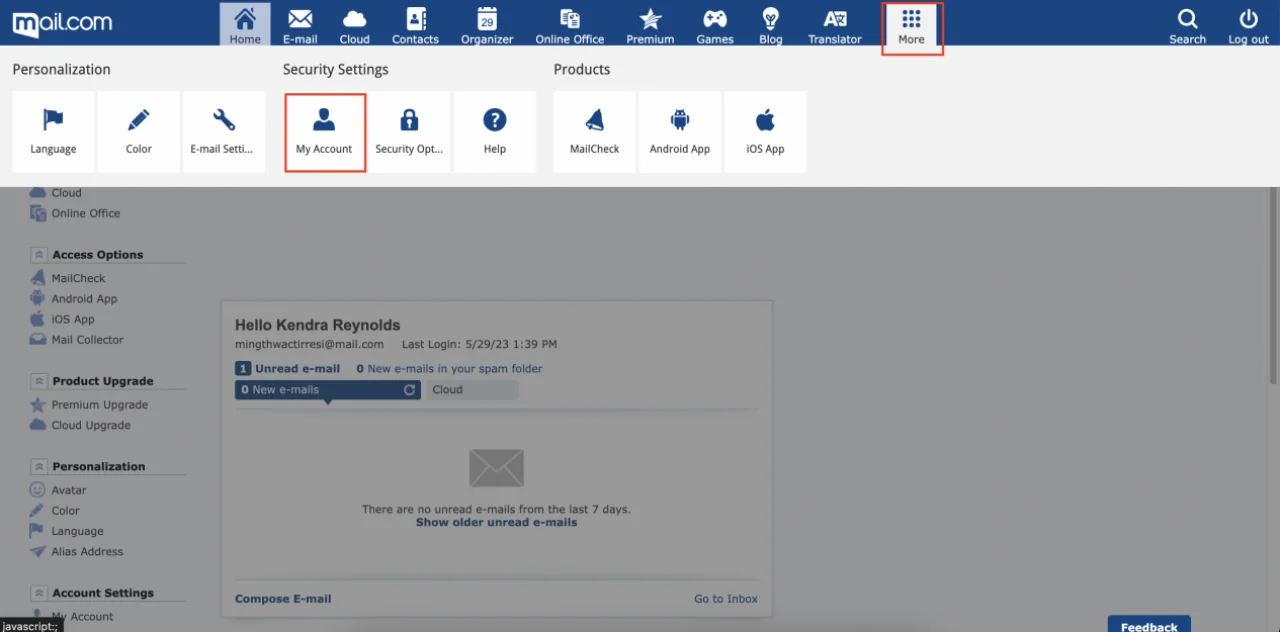Collapse the Access Options section
Viewport: 1280px width, 632px height.
tap(38, 255)
